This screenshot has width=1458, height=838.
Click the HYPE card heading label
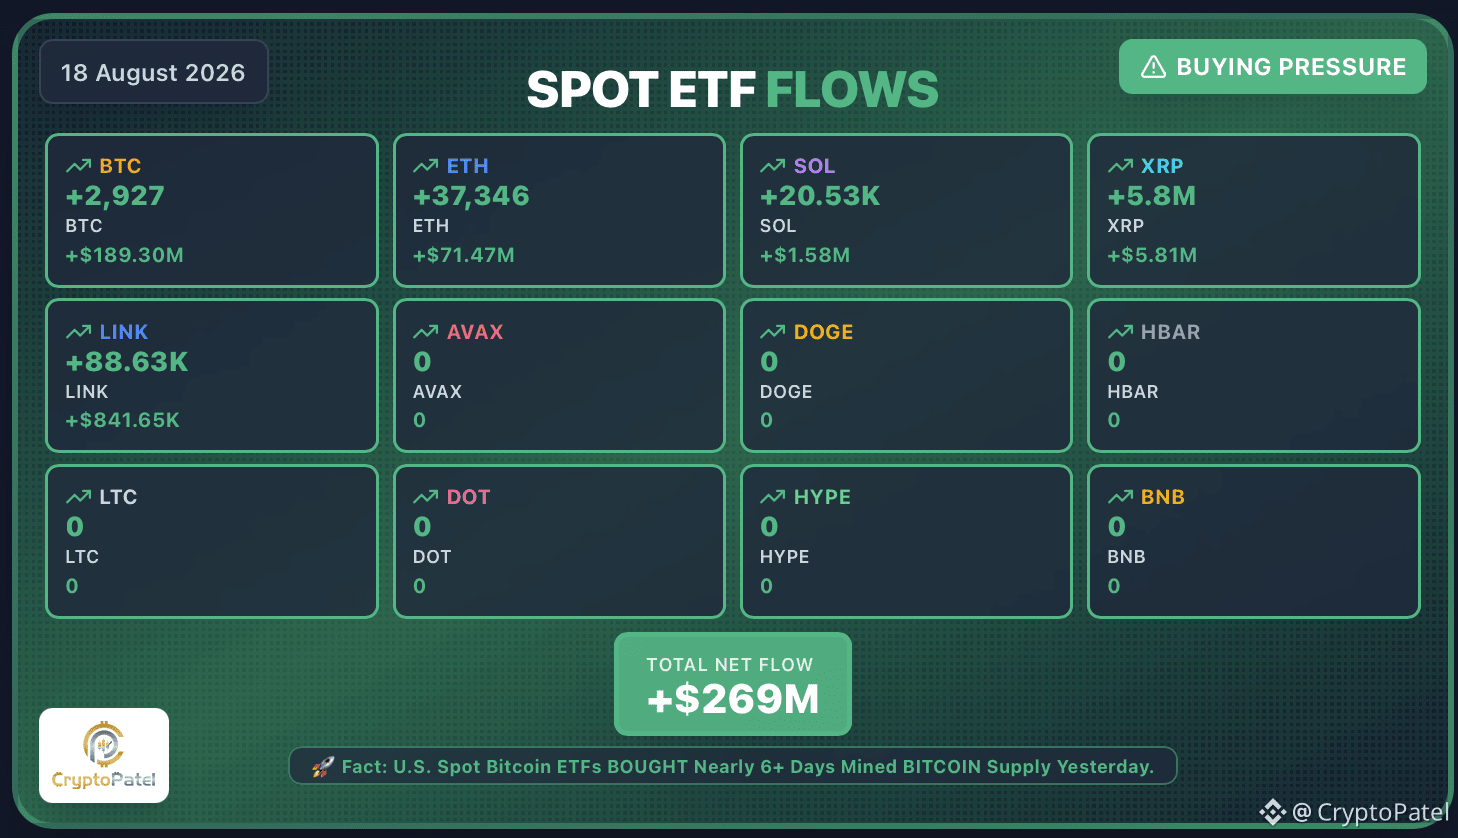[x=822, y=497]
